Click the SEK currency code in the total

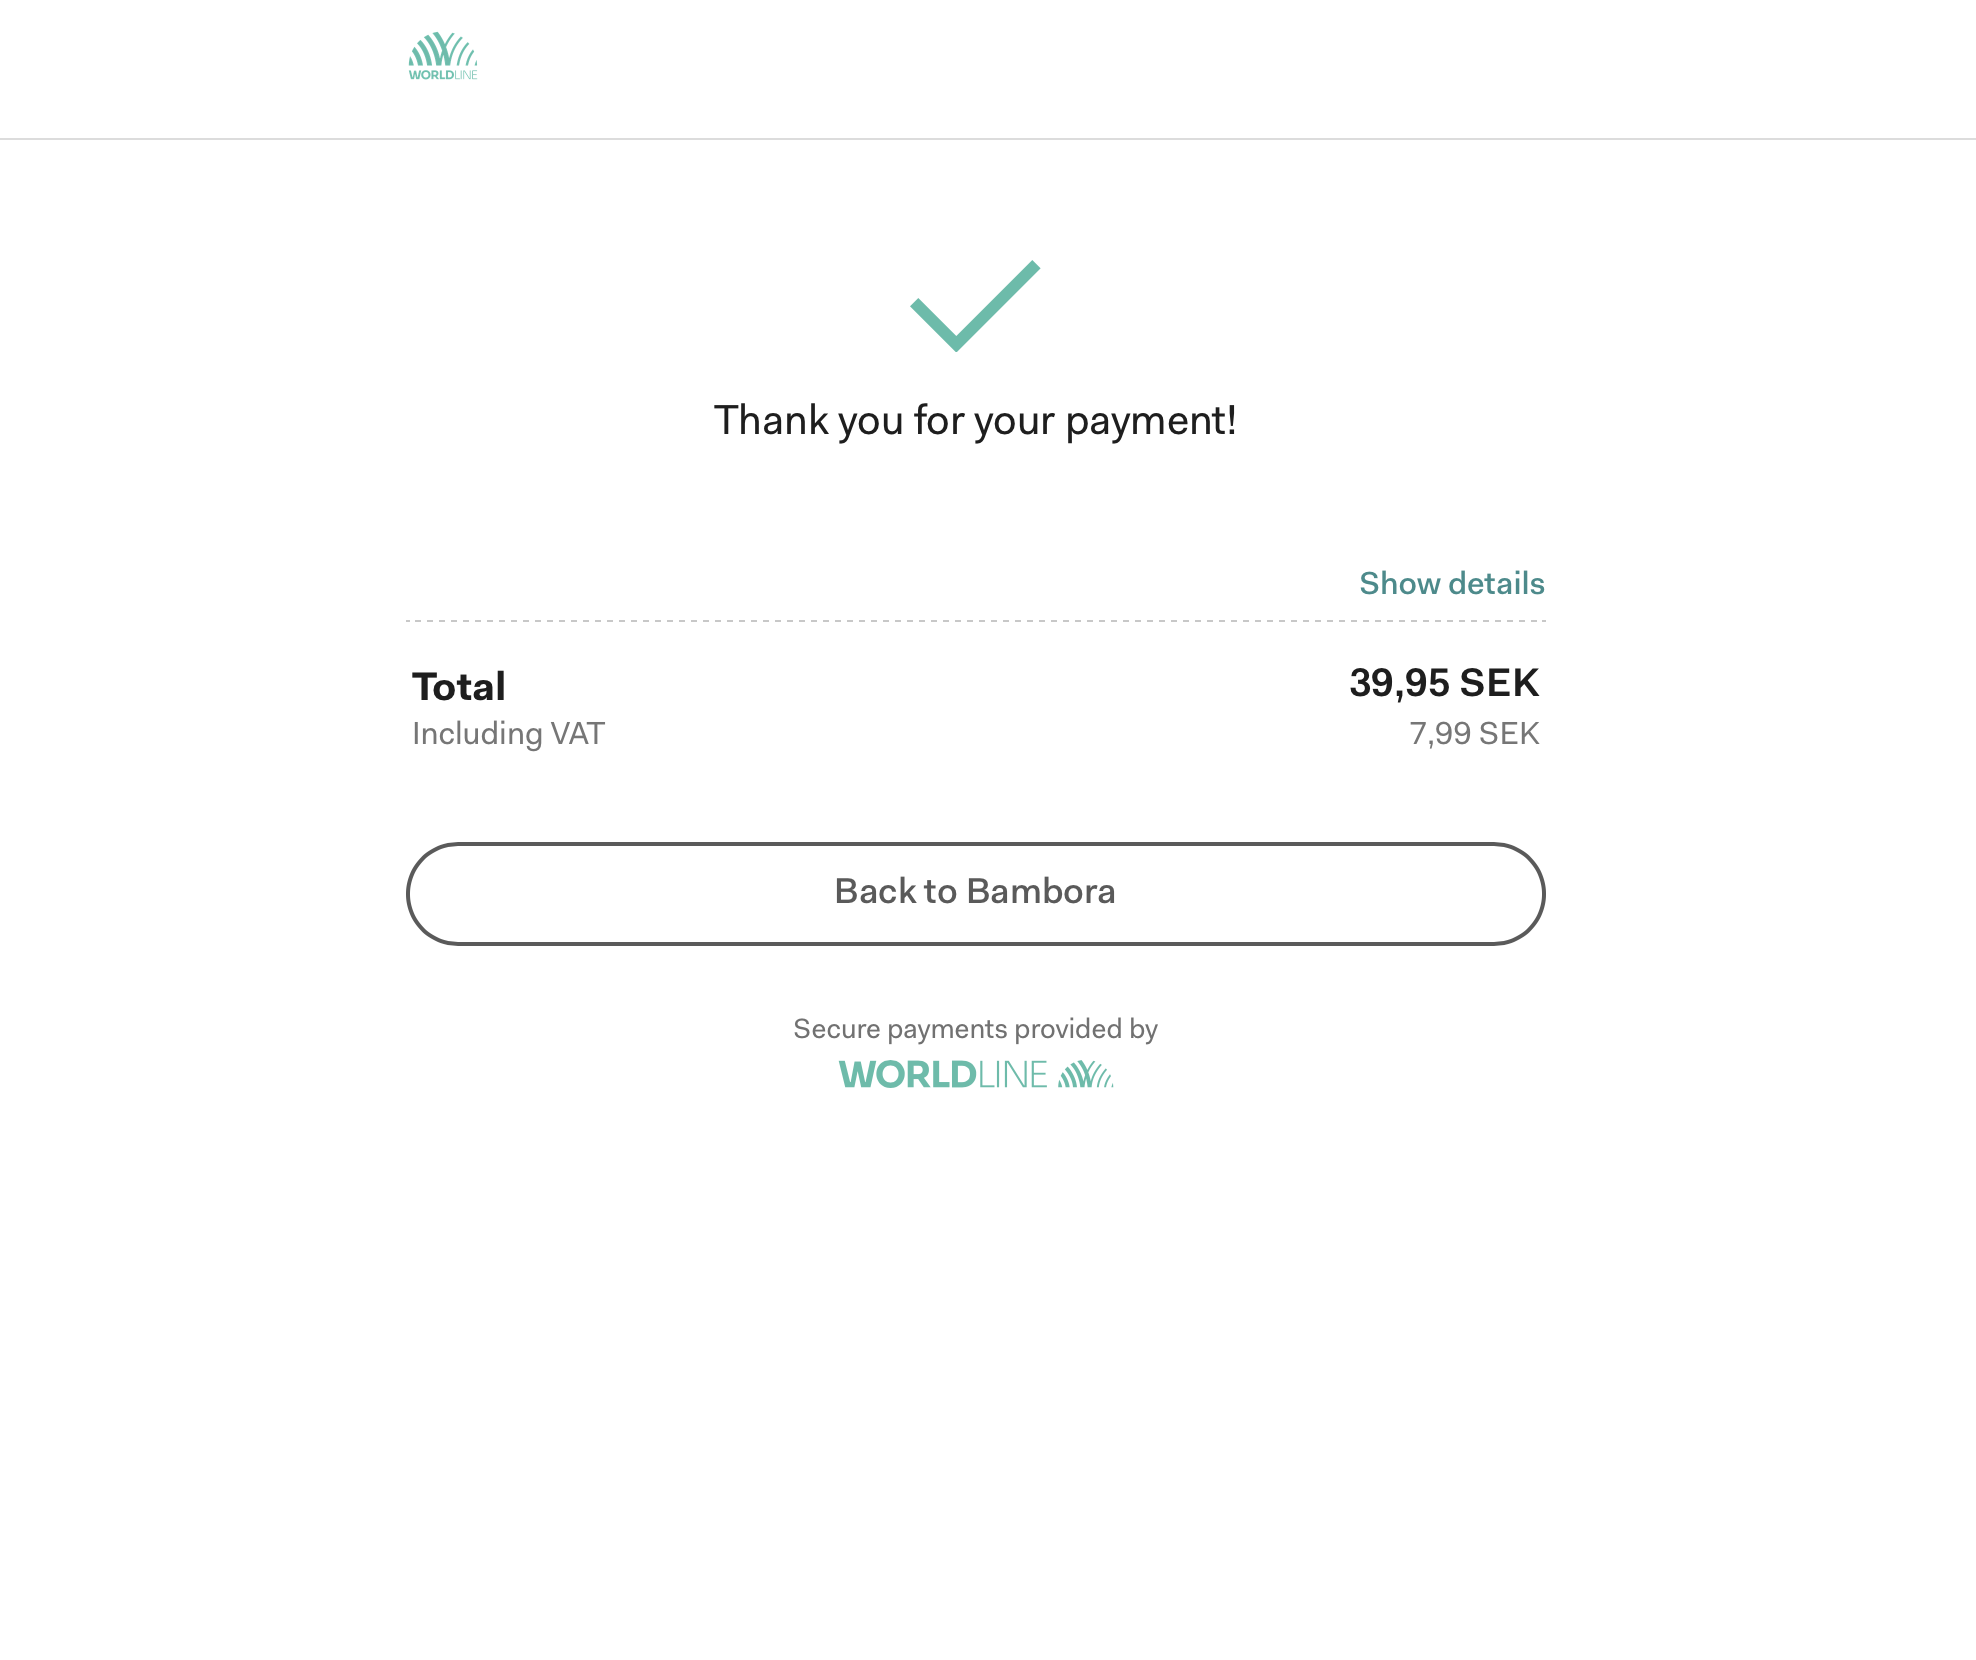tap(1499, 683)
